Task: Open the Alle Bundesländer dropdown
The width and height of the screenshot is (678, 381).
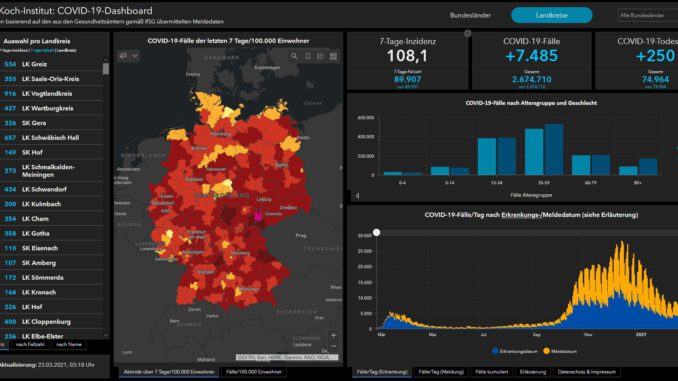Action: [648, 15]
